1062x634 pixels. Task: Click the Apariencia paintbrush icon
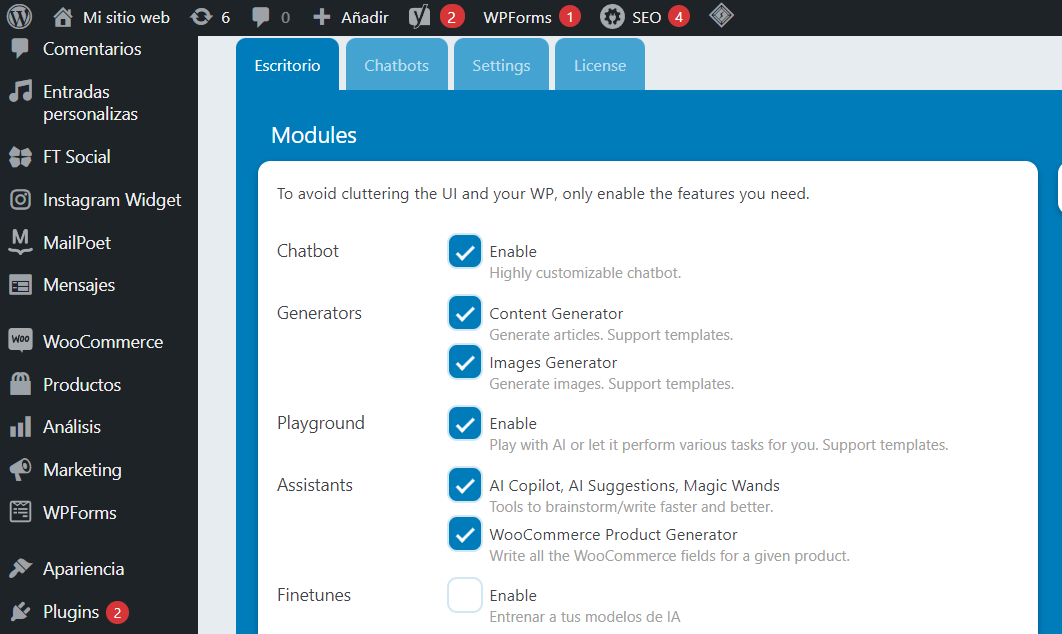pos(18,568)
